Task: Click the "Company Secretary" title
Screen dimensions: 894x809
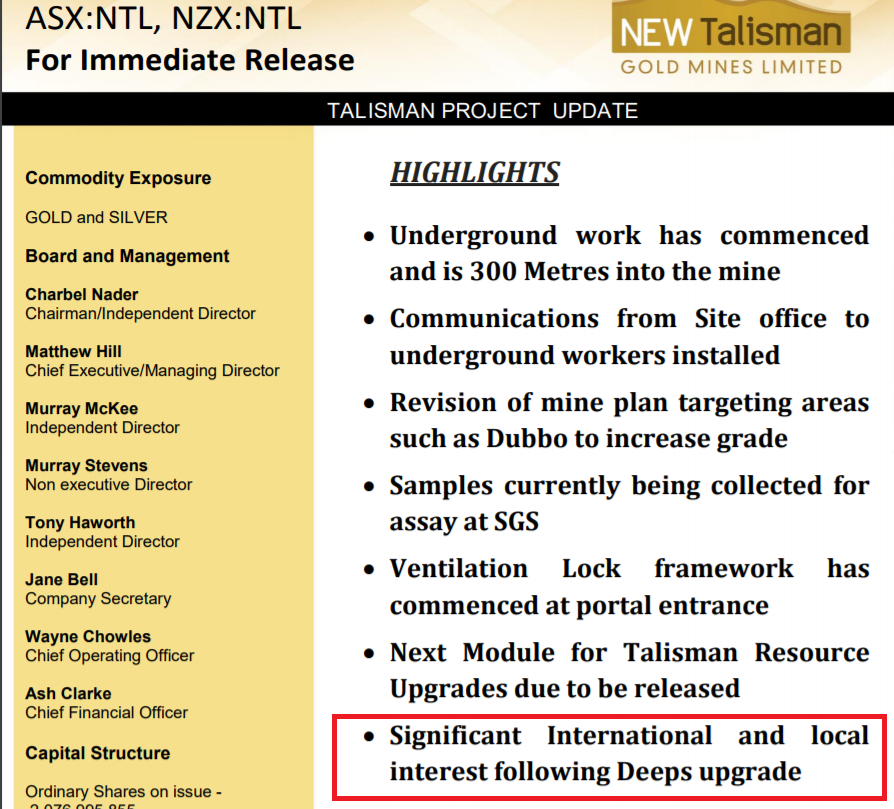Action: (x=98, y=599)
